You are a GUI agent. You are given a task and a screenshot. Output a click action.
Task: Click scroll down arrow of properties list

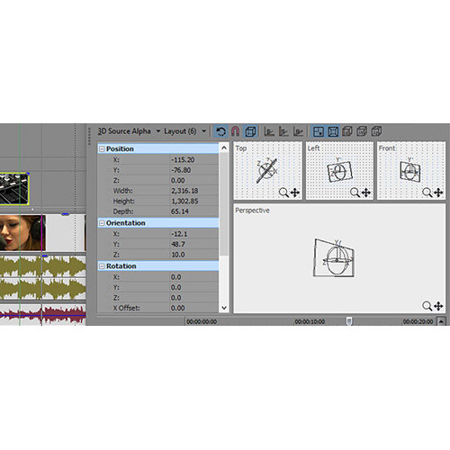[x=224, y=308]
